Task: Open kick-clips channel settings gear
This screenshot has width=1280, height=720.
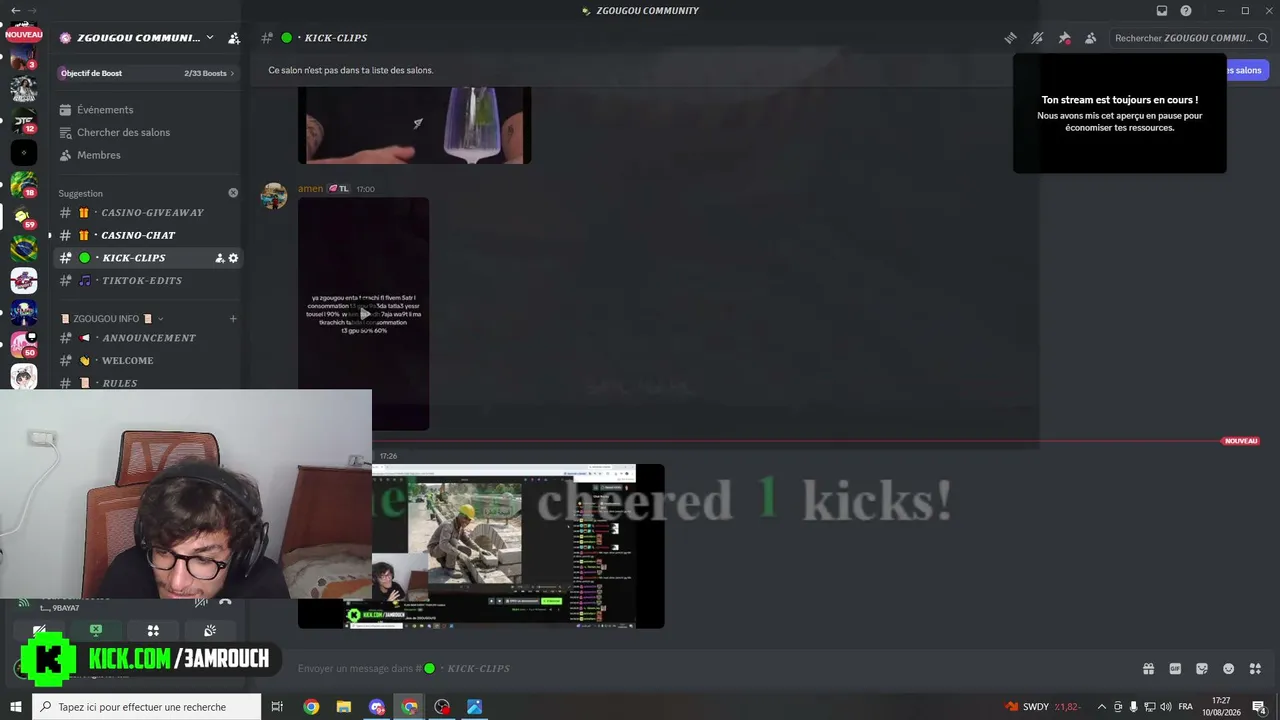Action: click(234, 258)
